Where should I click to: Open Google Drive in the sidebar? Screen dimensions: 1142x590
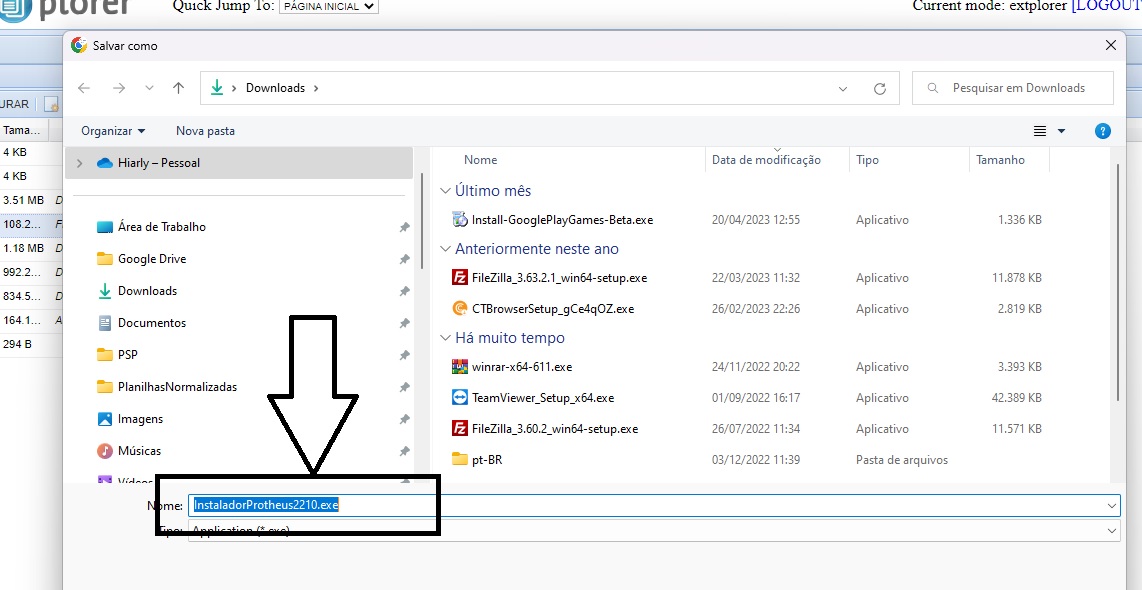(151, 259)
